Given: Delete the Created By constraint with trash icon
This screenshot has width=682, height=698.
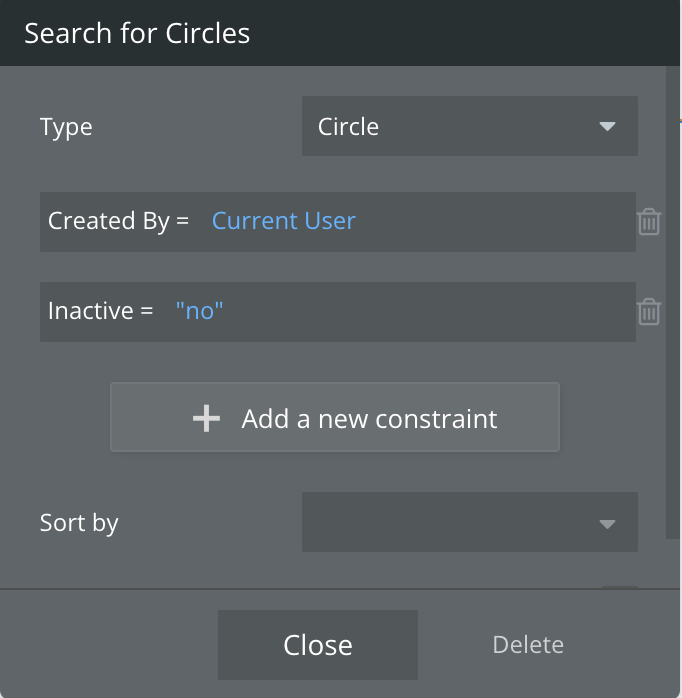Looking at the screenshot, I should [649, 221].
